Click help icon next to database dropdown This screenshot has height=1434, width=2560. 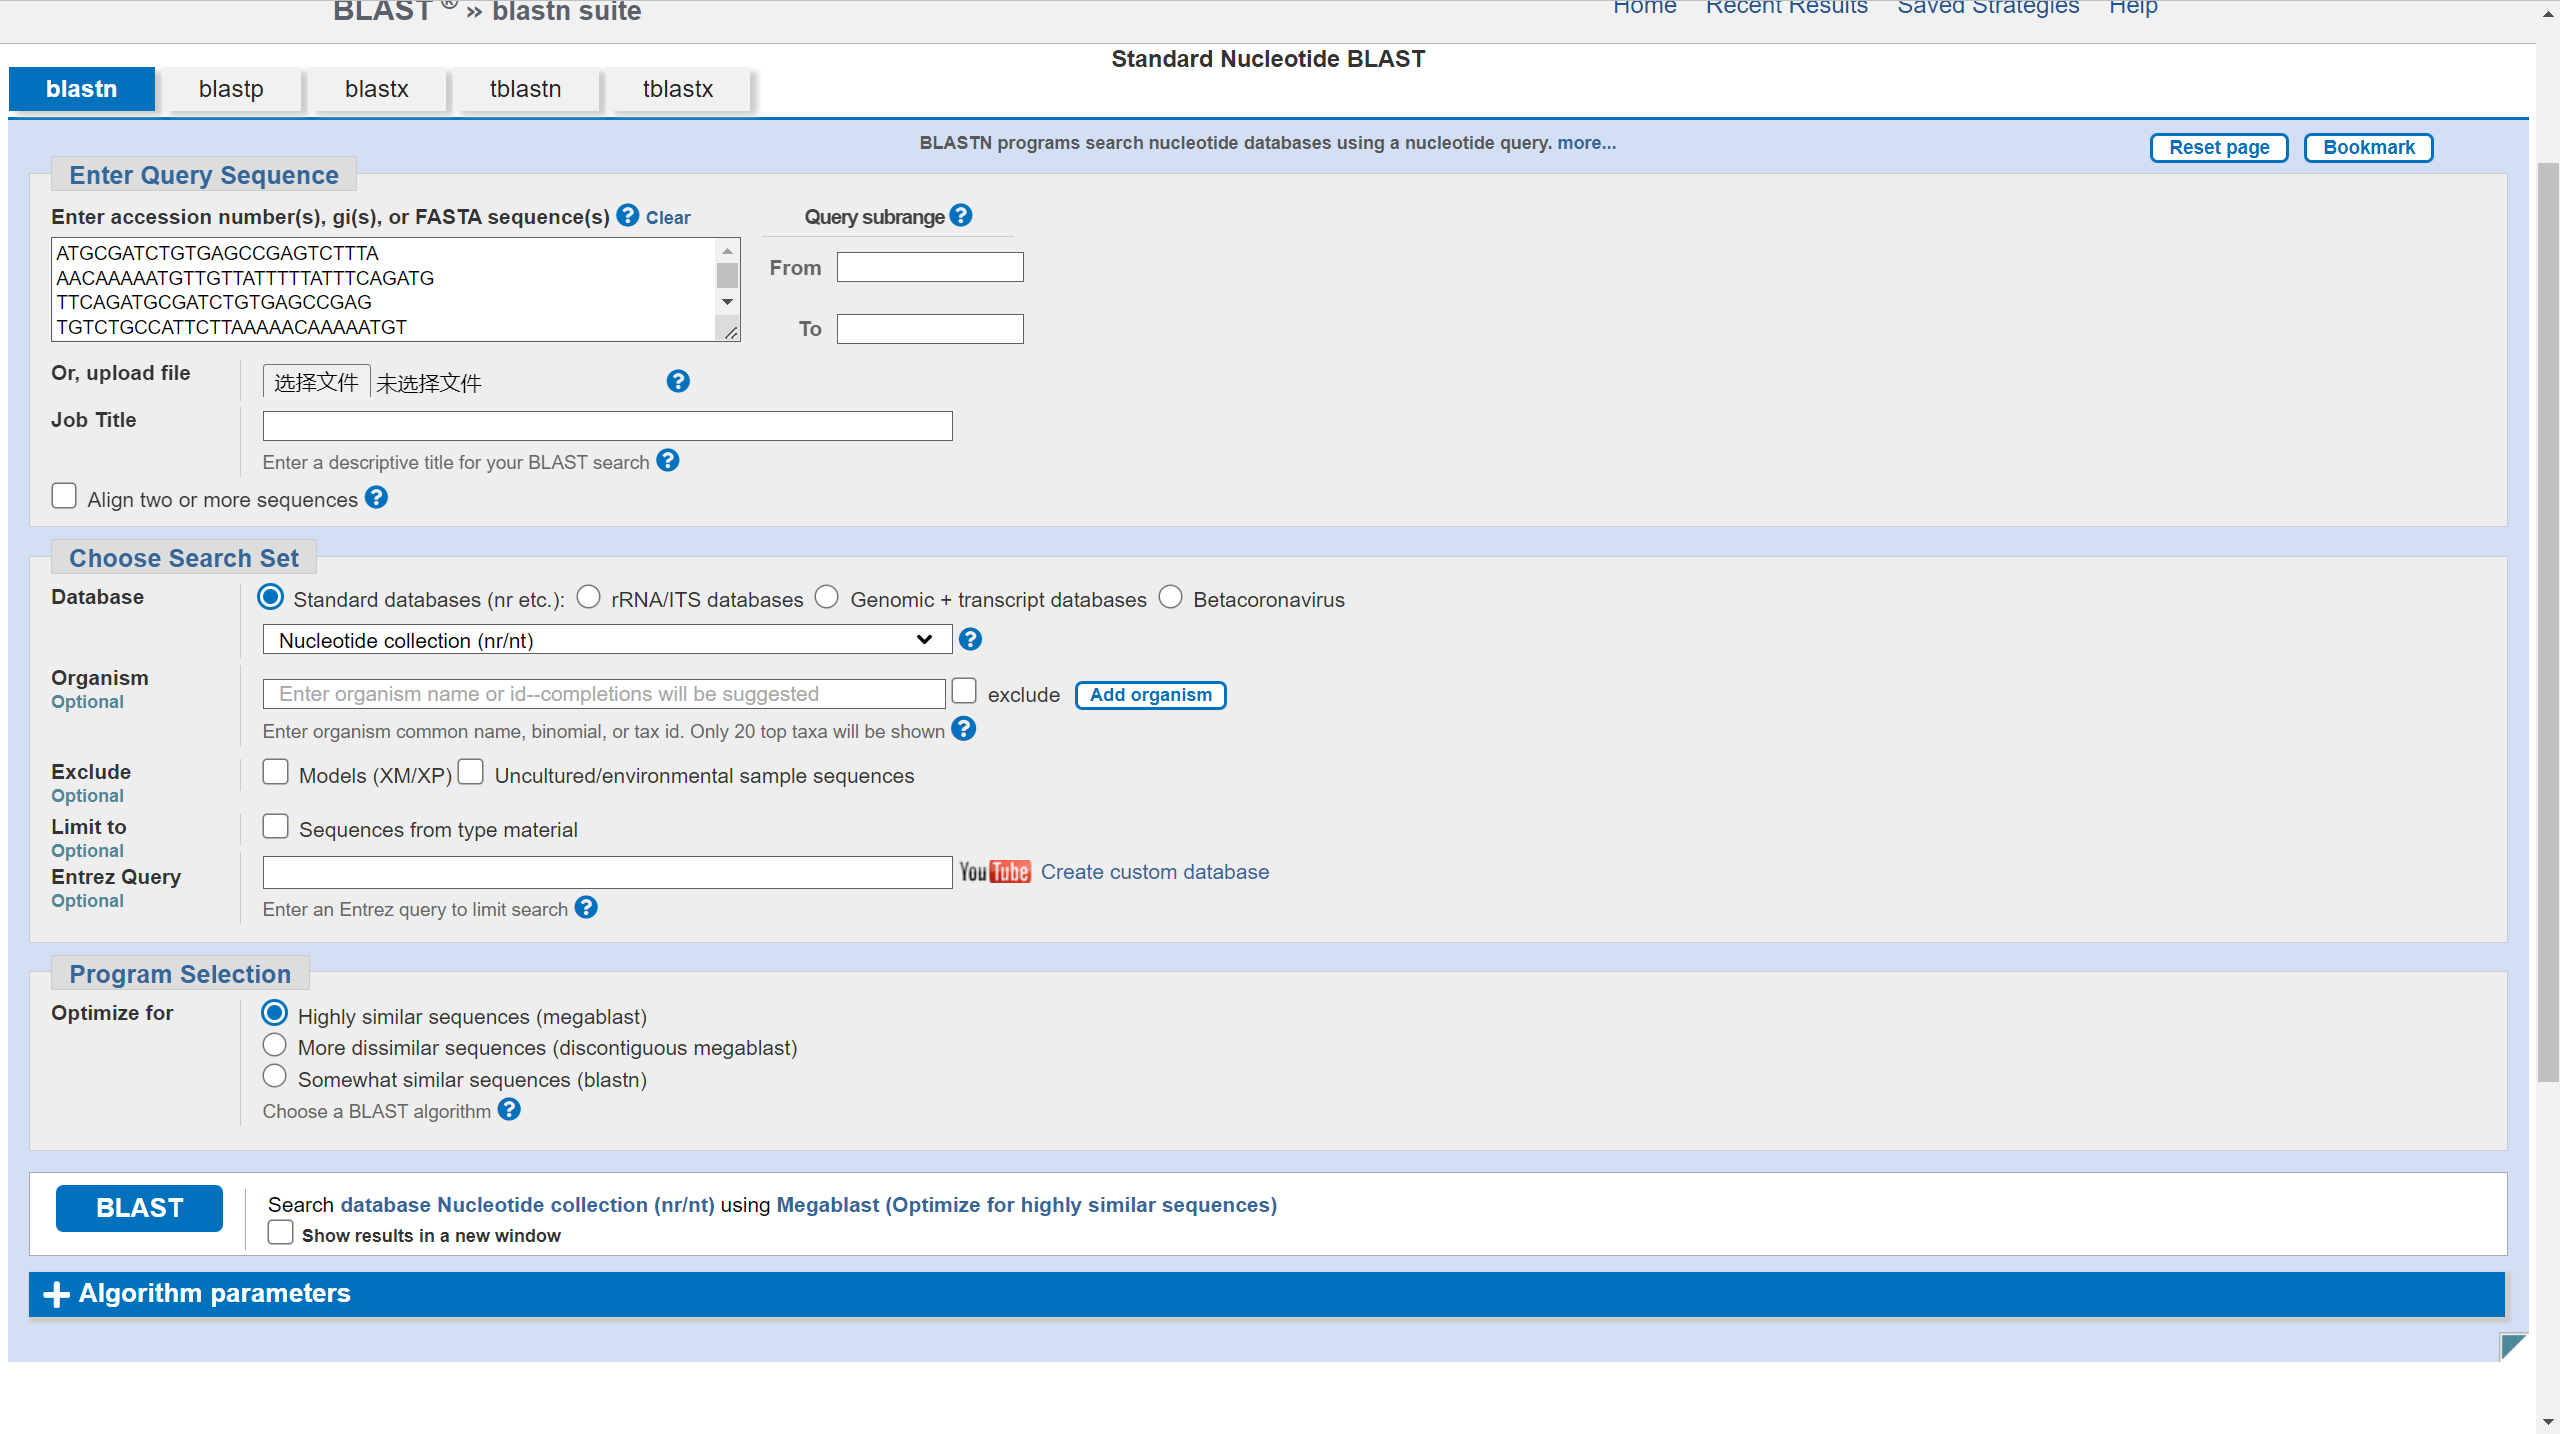(970, 639)
